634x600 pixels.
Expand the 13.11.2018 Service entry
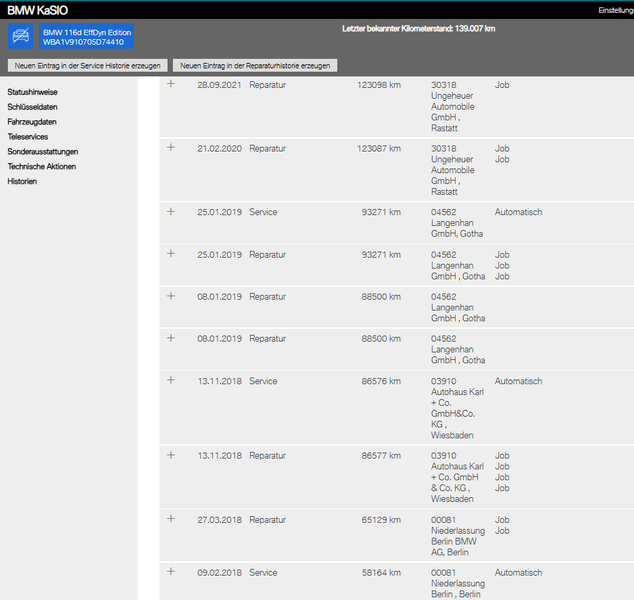171,380
